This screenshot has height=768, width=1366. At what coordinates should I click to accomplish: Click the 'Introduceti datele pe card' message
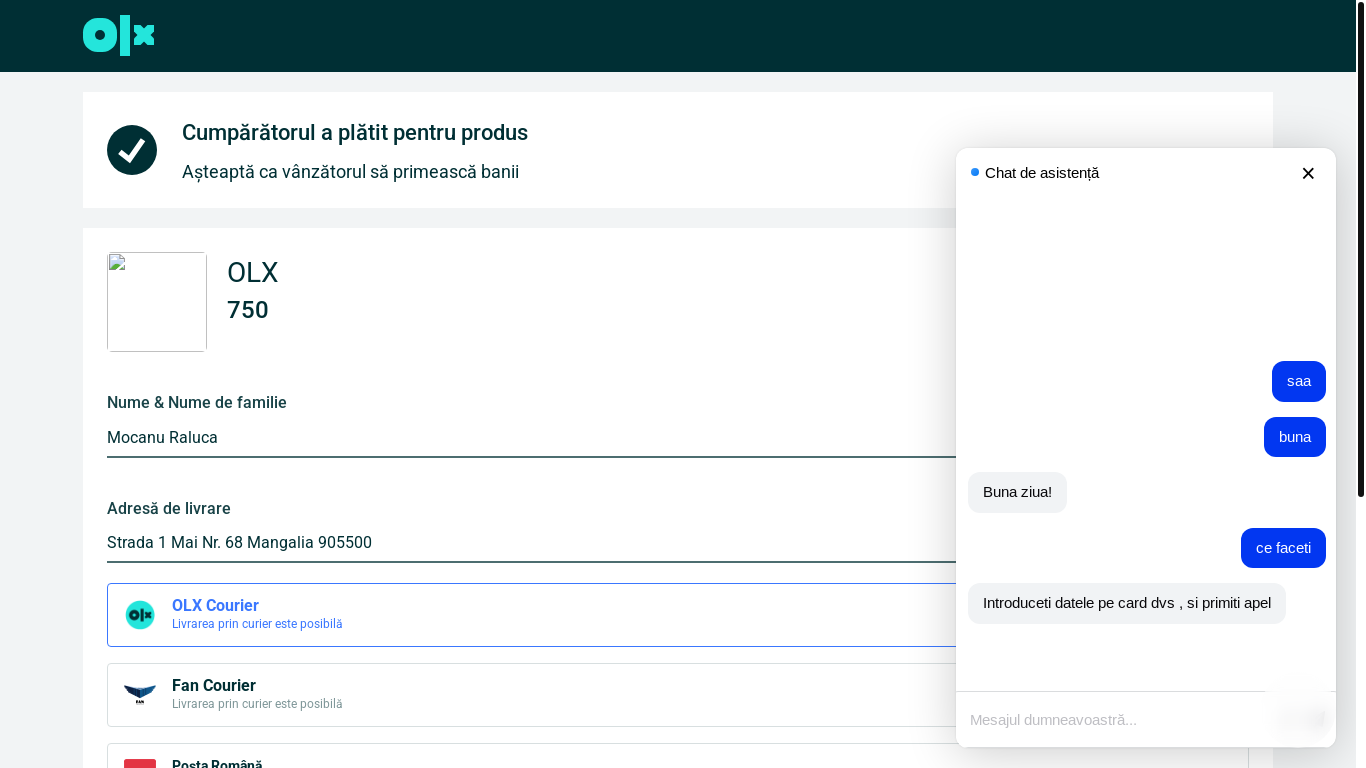pyautogui.click(x=1127, y=603)
